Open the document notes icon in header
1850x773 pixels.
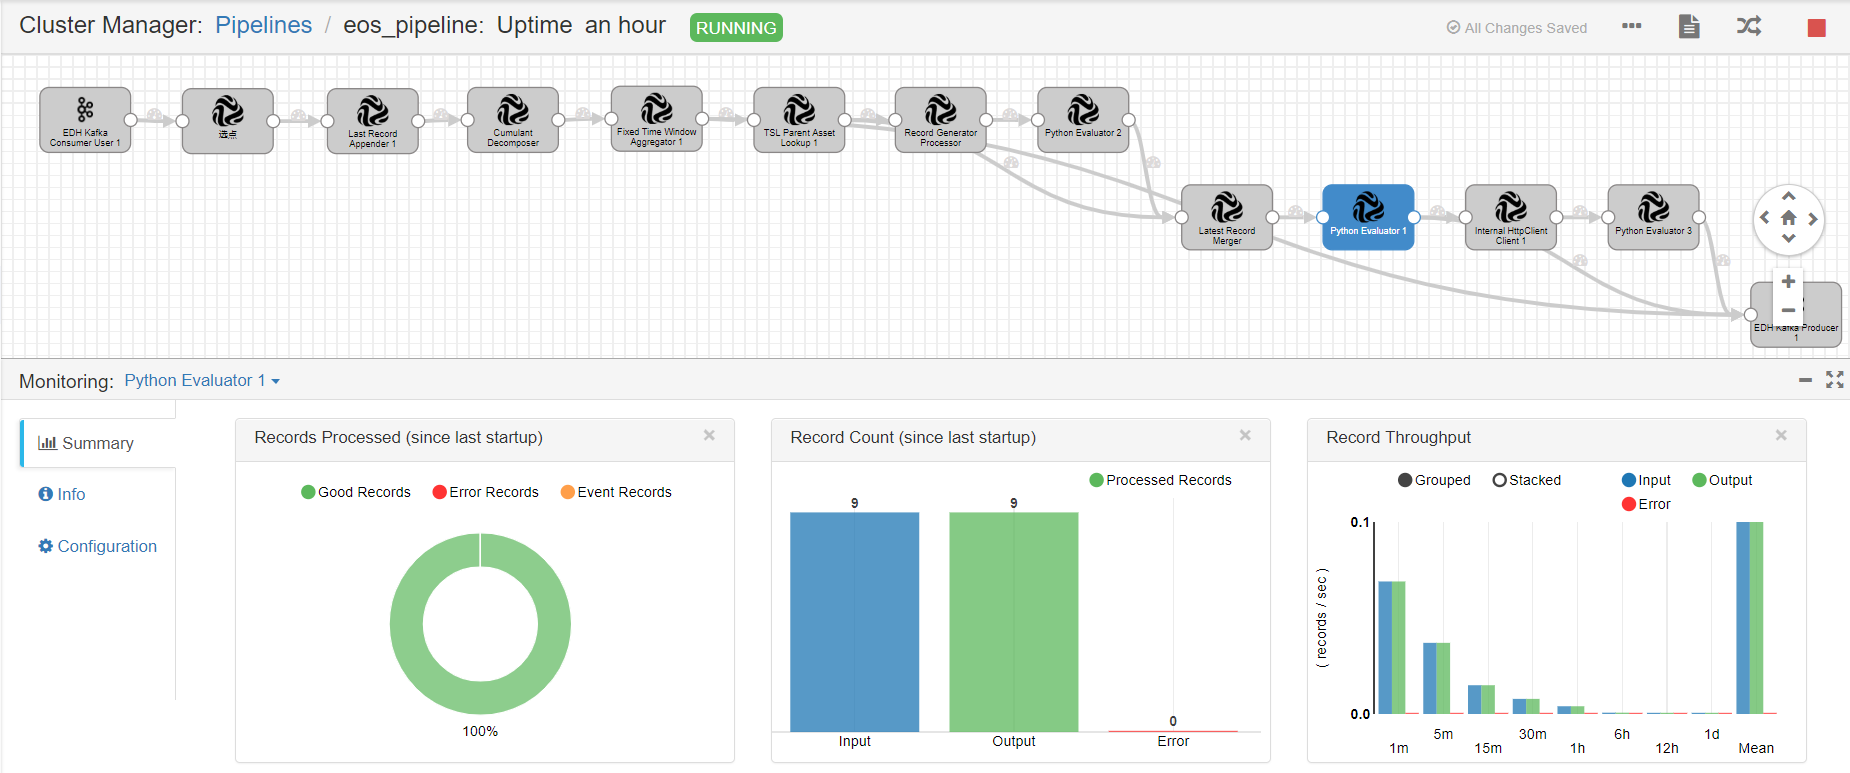[1689, 27]
